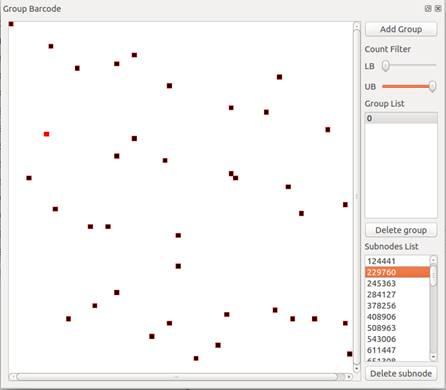Click the highlighted red barcode node
The height and width of the screenshot is (390, 446).
(x=46, y=134)
